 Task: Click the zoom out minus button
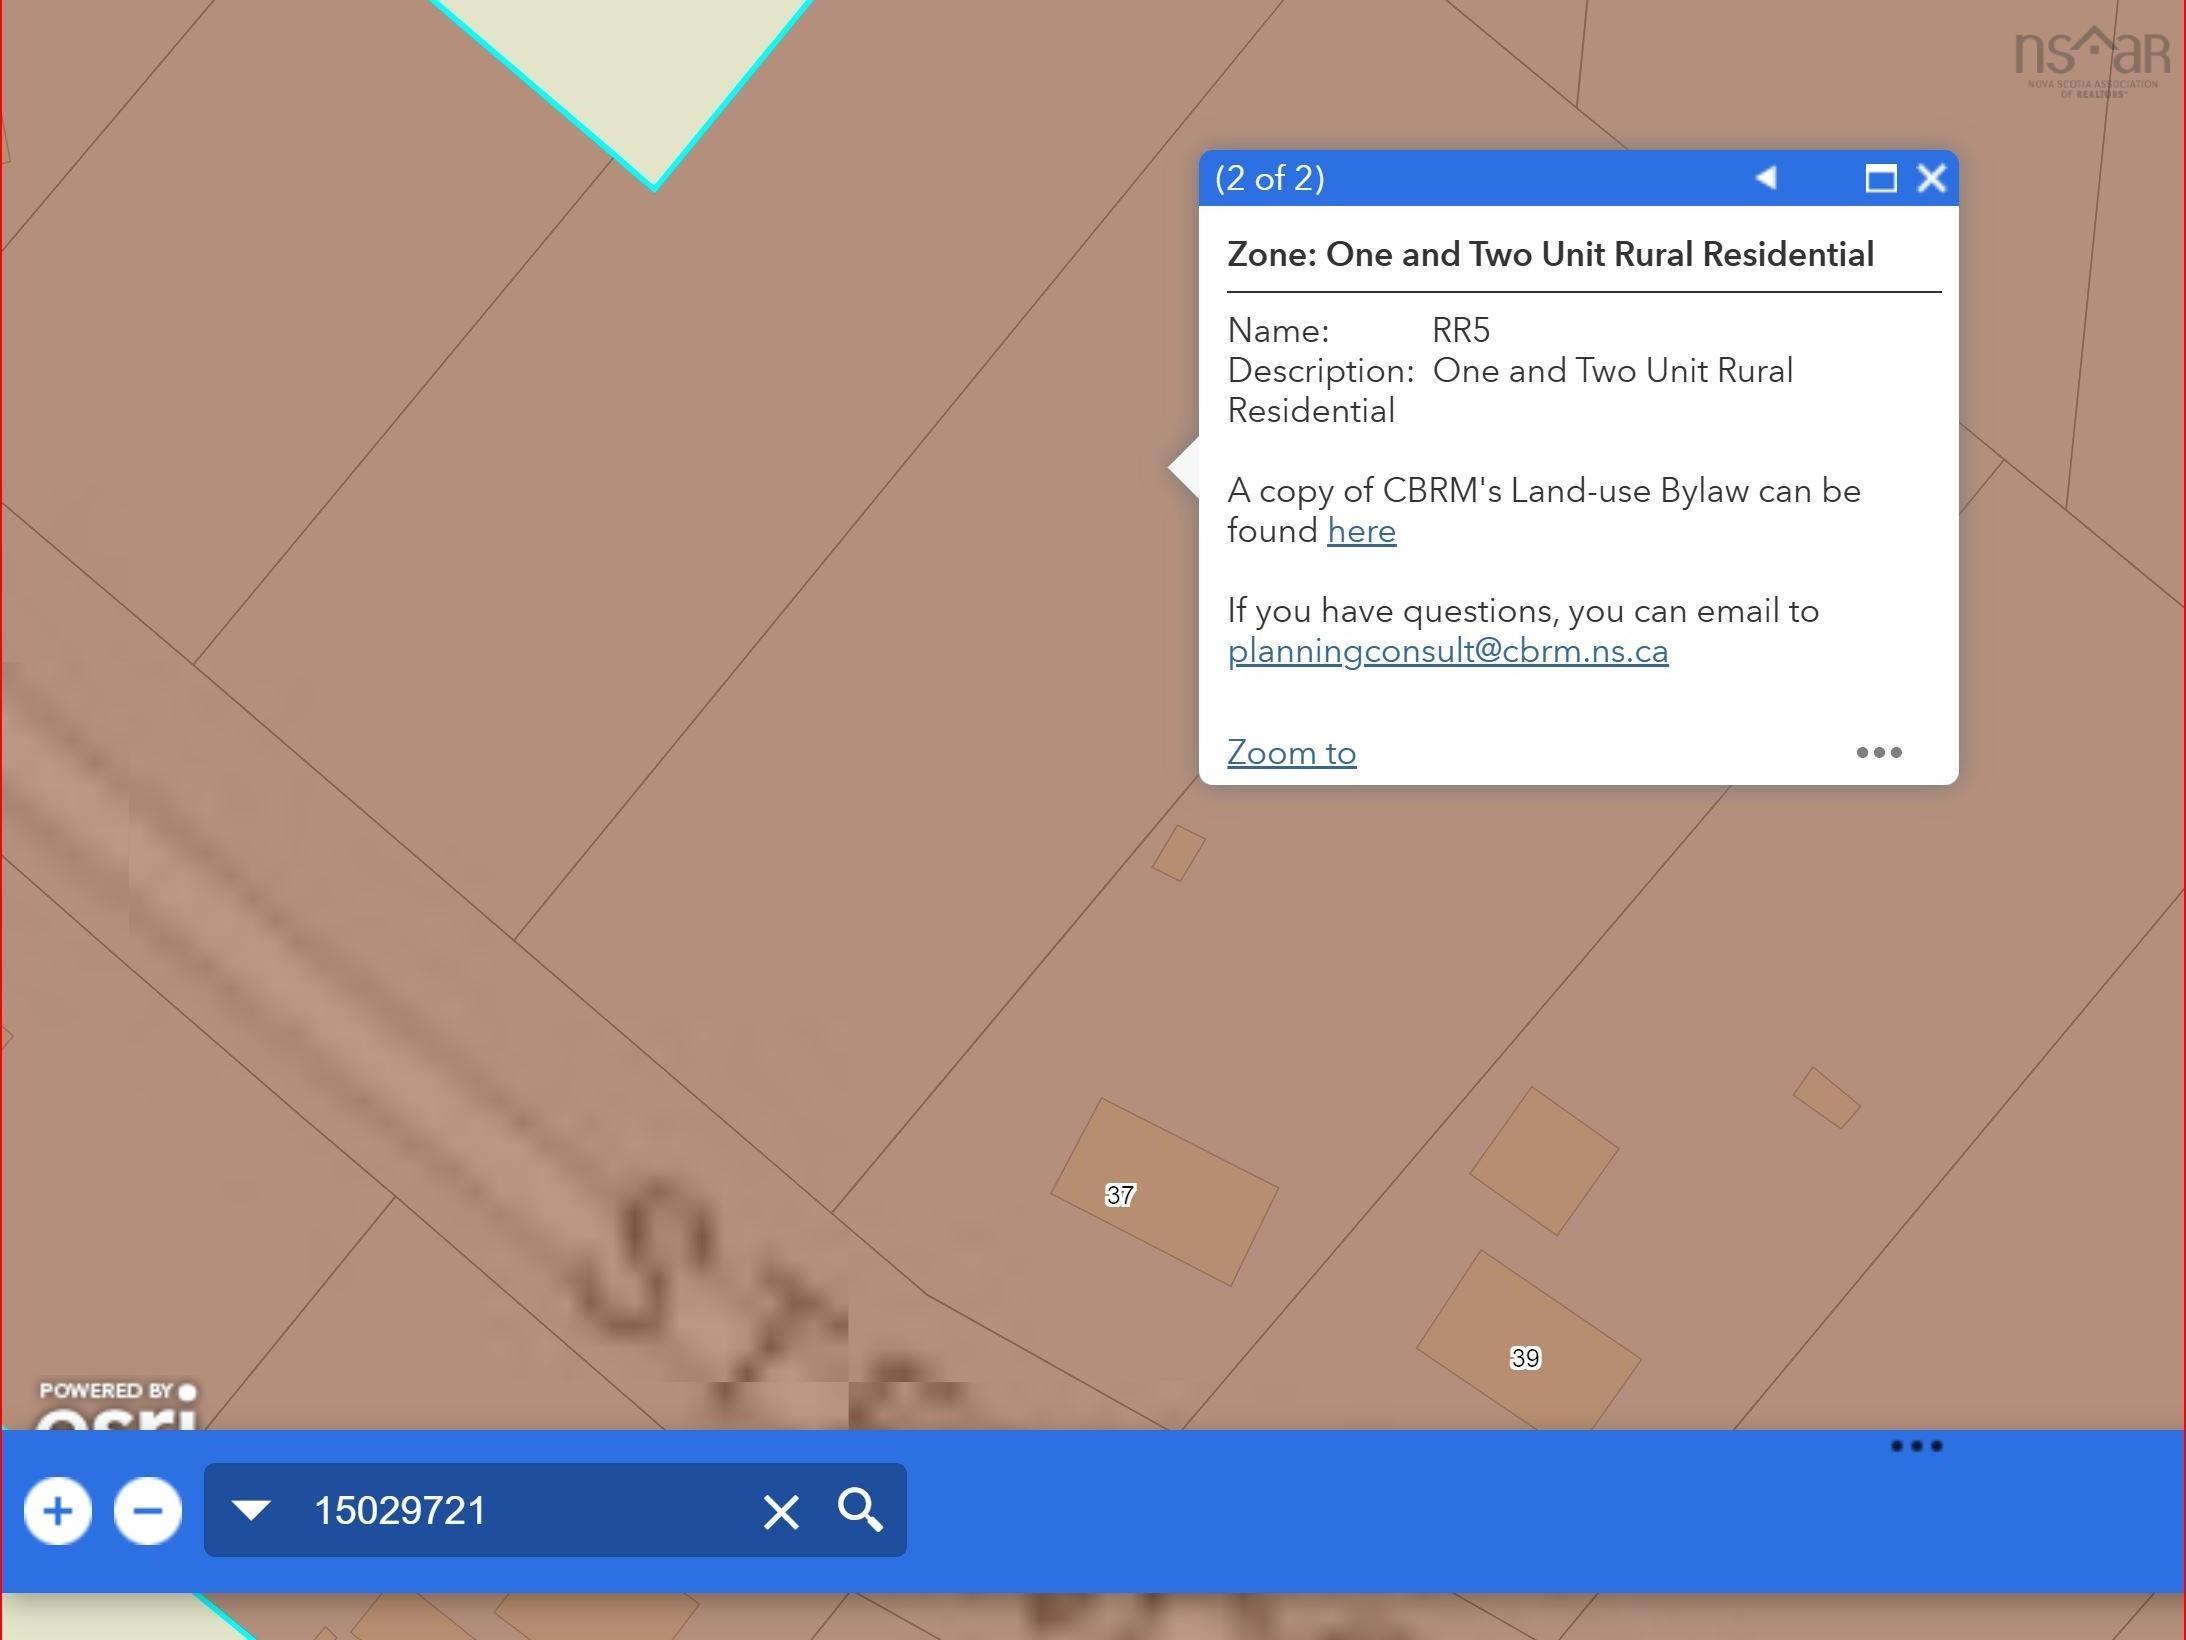pyautogui.click(x=148, y=1511)
